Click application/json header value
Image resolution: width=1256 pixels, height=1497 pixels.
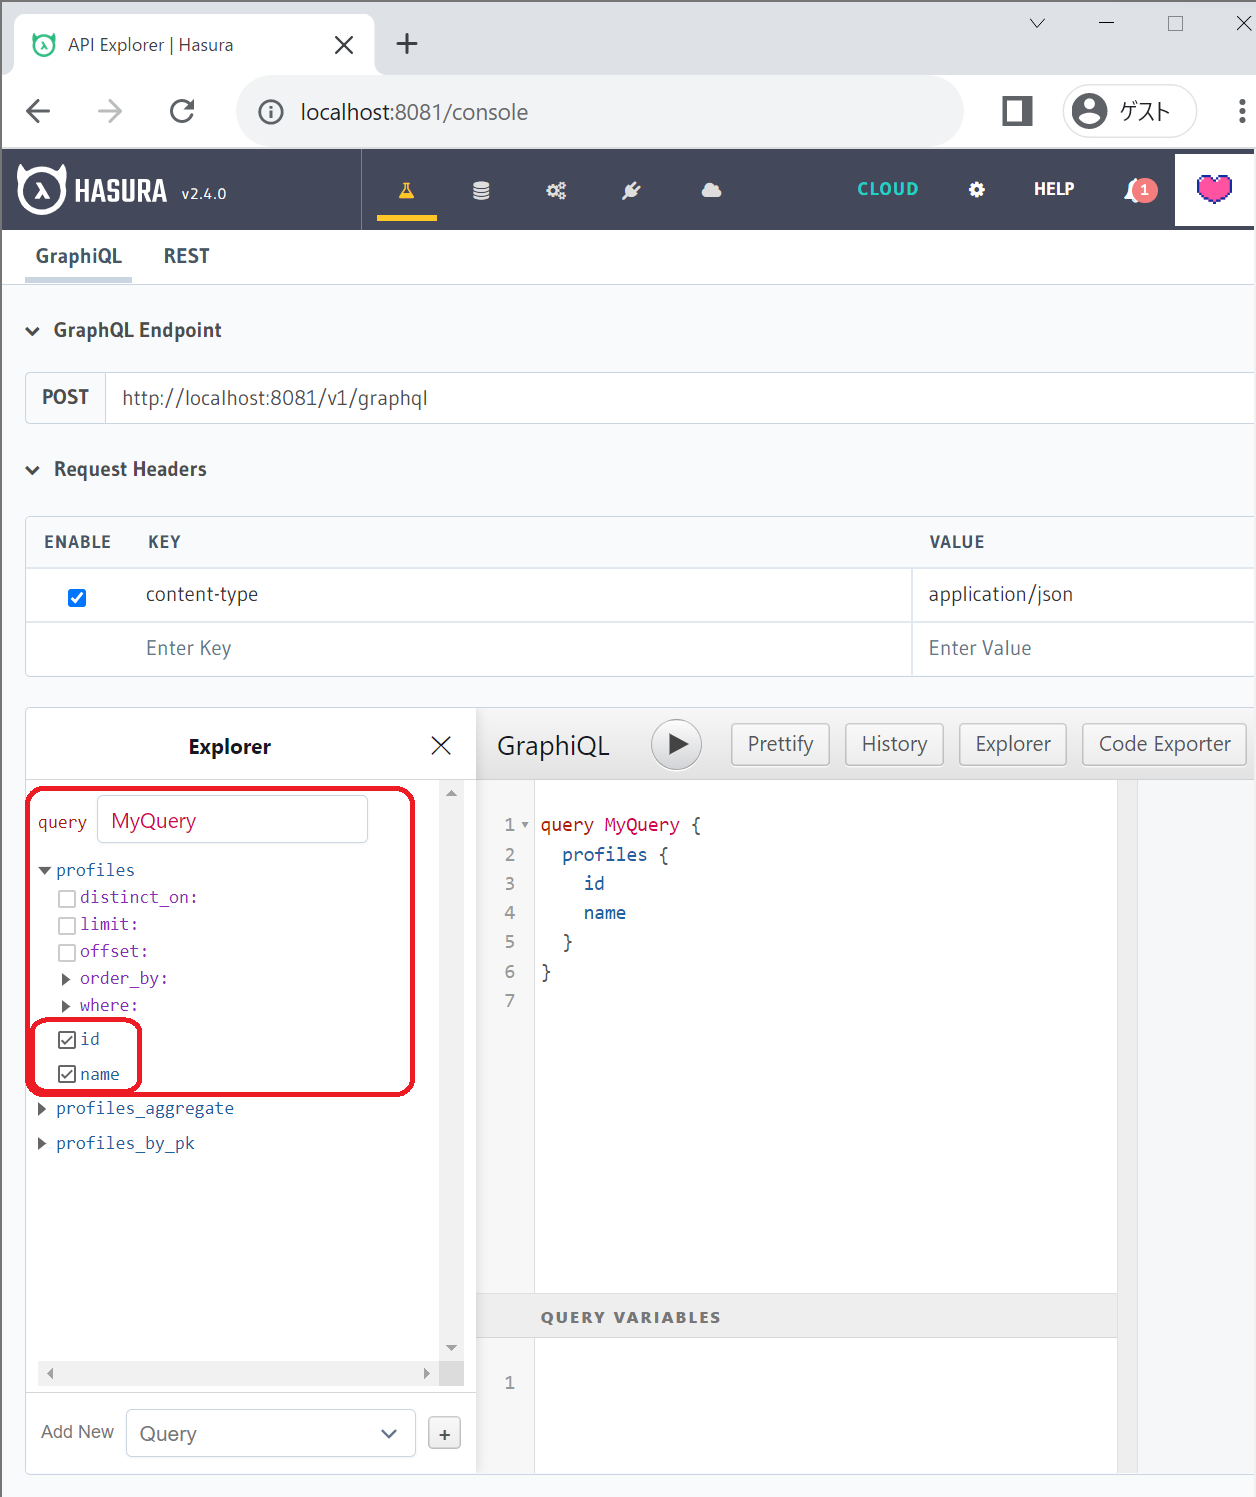[1001, 595]
